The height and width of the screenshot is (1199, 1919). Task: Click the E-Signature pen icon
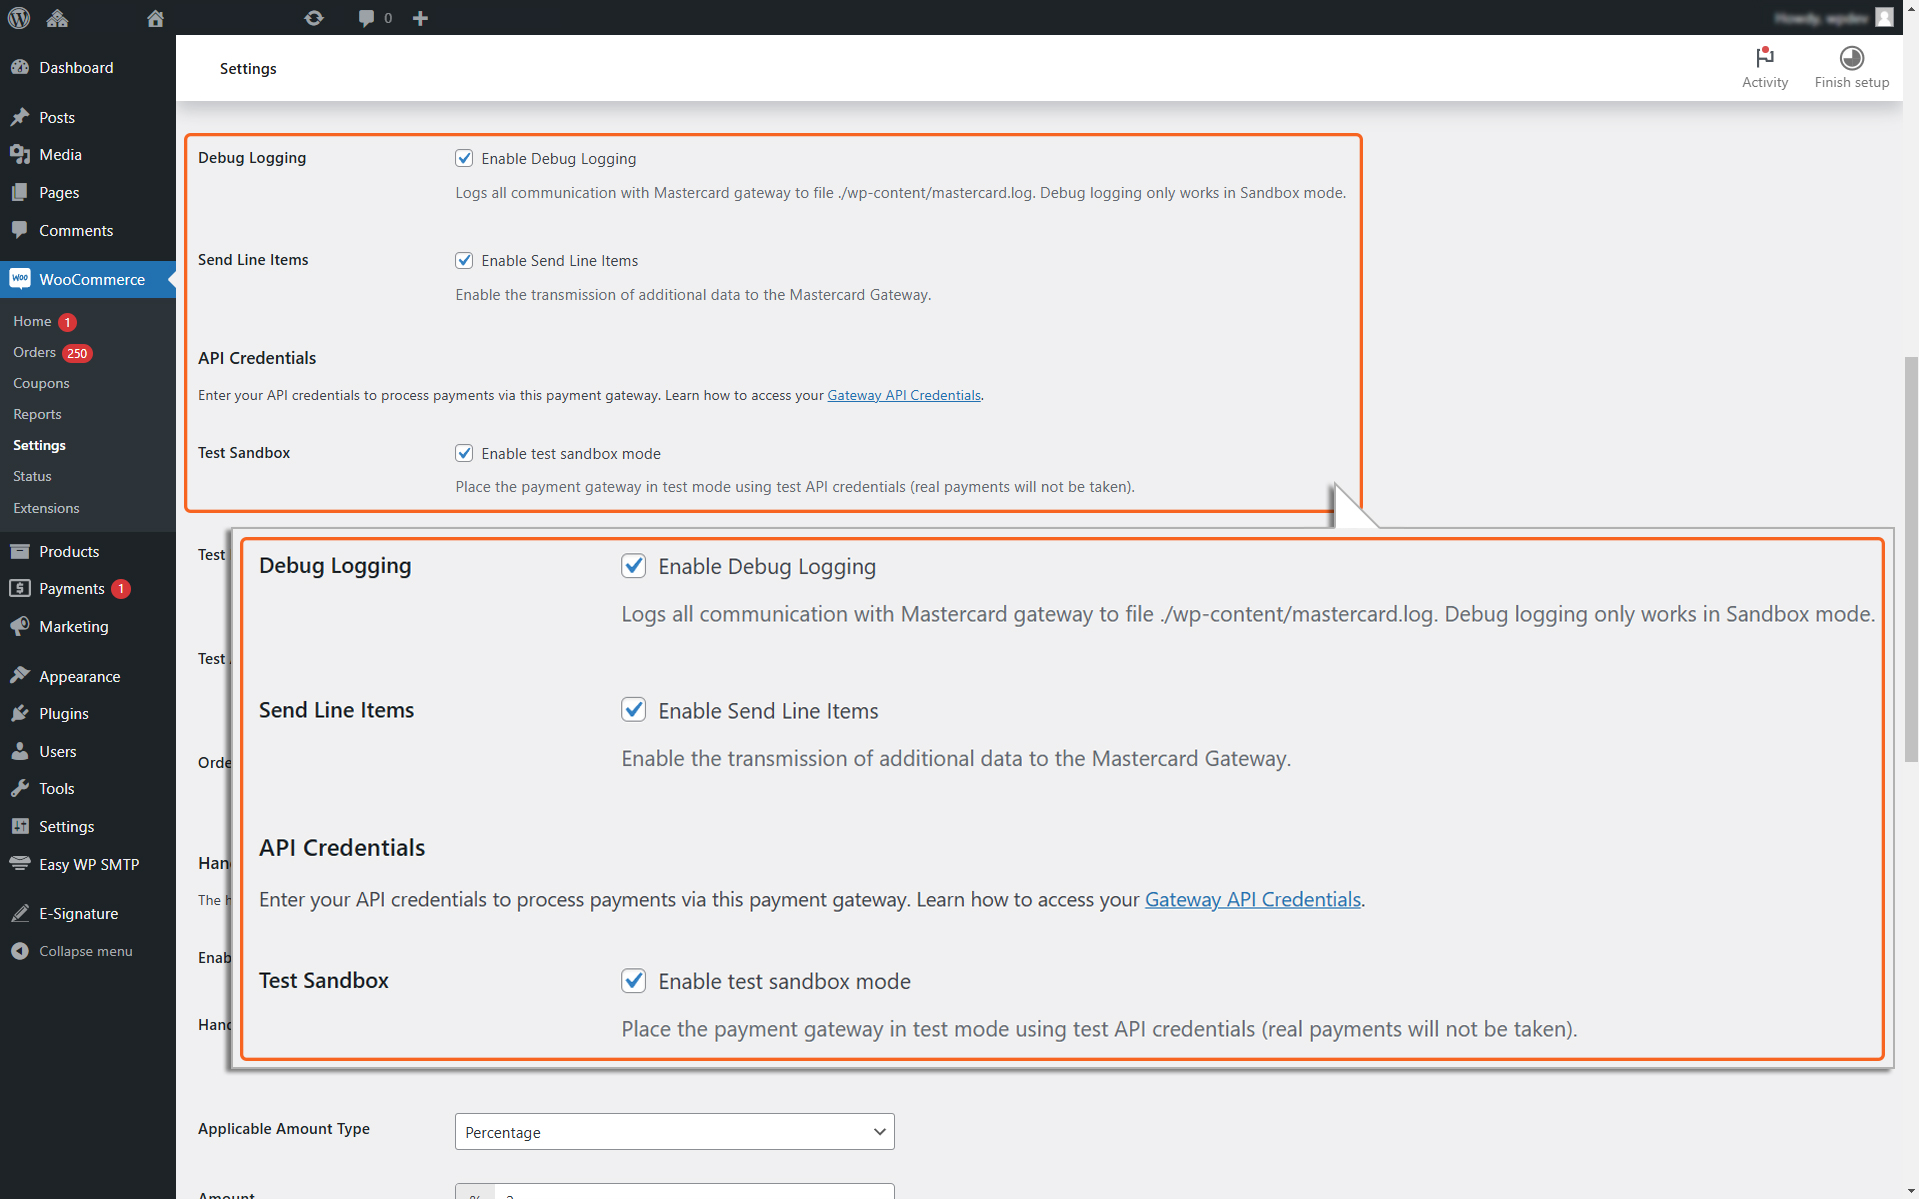point(20,913)
